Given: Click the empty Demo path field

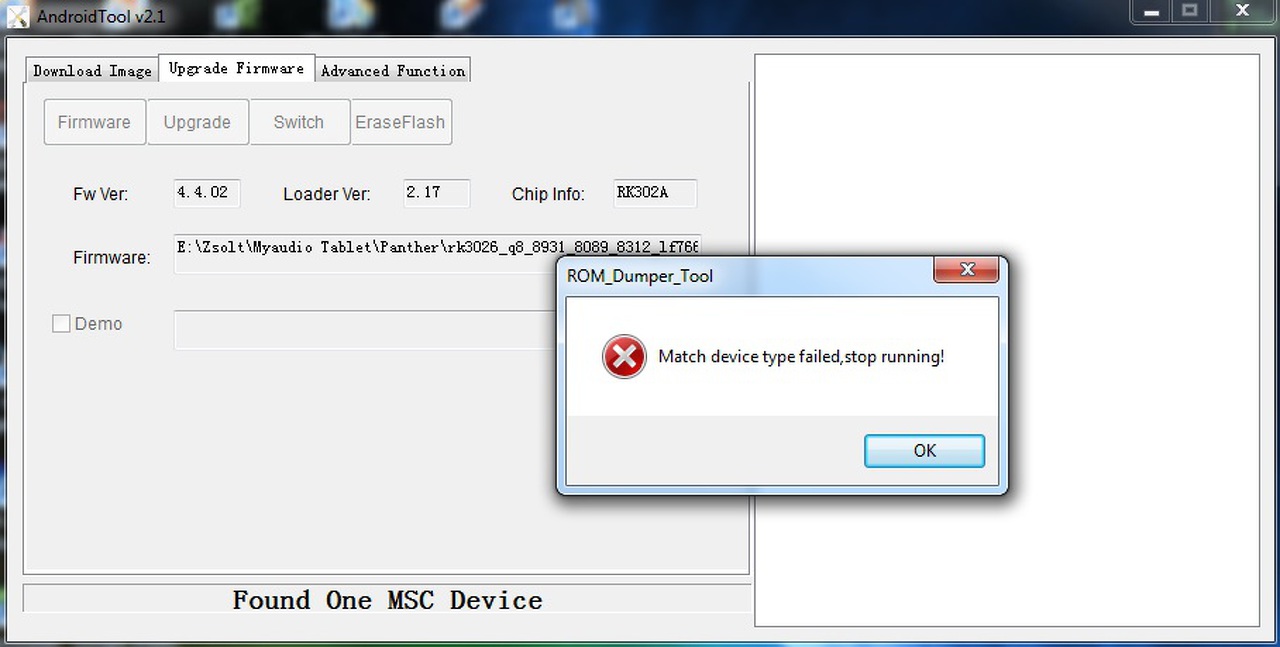Looking at the screenshot, I should (365, 330).
